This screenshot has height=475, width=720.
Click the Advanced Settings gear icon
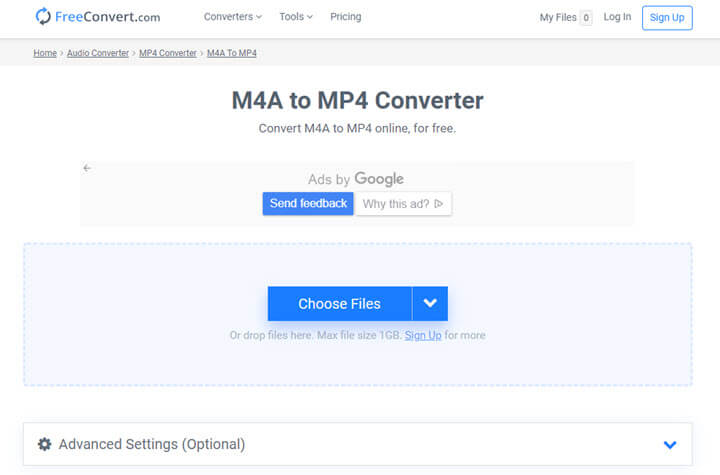(x=44, y=444)
